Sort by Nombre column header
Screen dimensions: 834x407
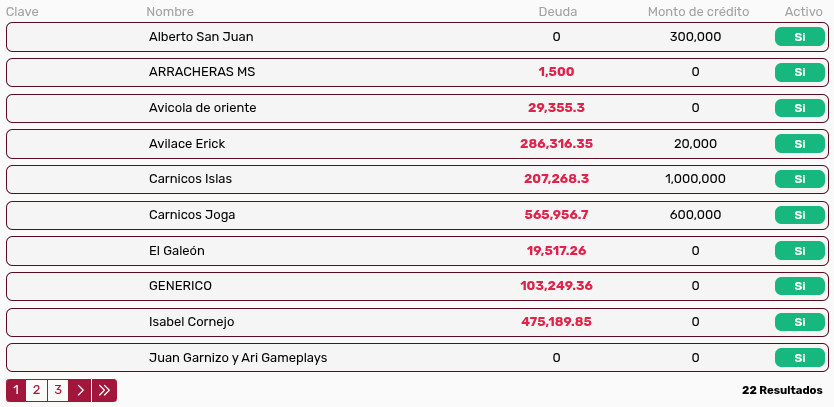pyautogui.click(x=170, y=12)
